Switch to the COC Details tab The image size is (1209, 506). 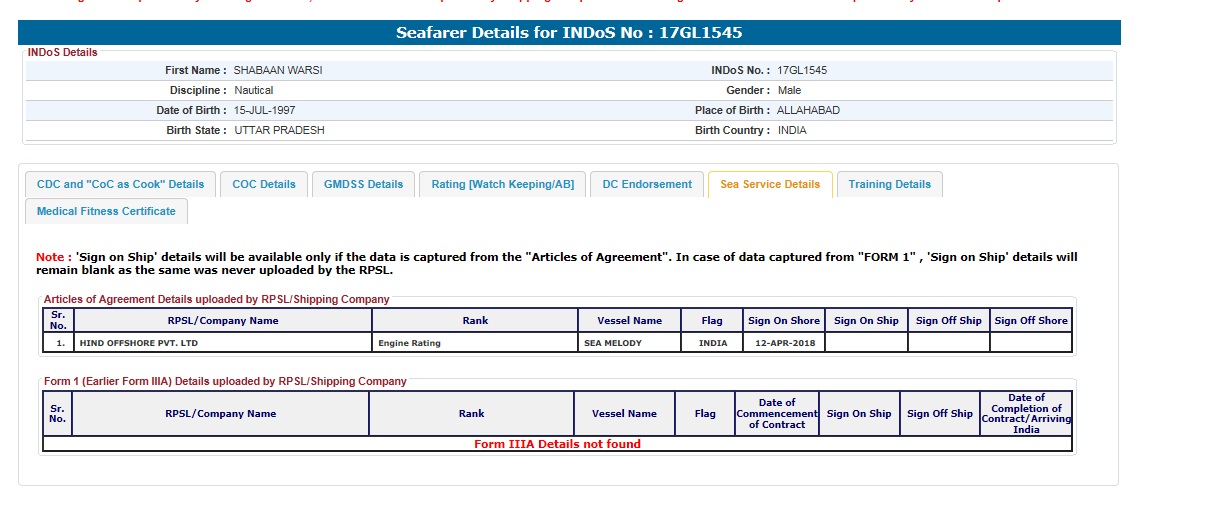(x=264, y=184)
